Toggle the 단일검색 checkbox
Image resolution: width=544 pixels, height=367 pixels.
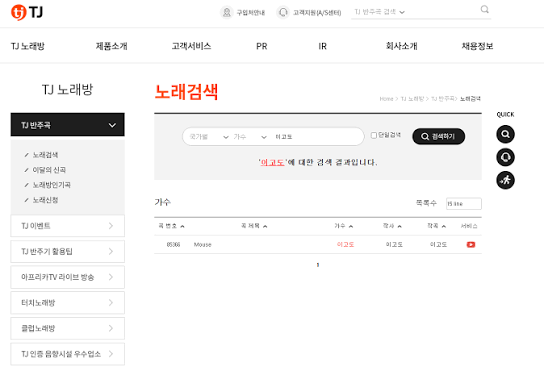coord(374,135)
